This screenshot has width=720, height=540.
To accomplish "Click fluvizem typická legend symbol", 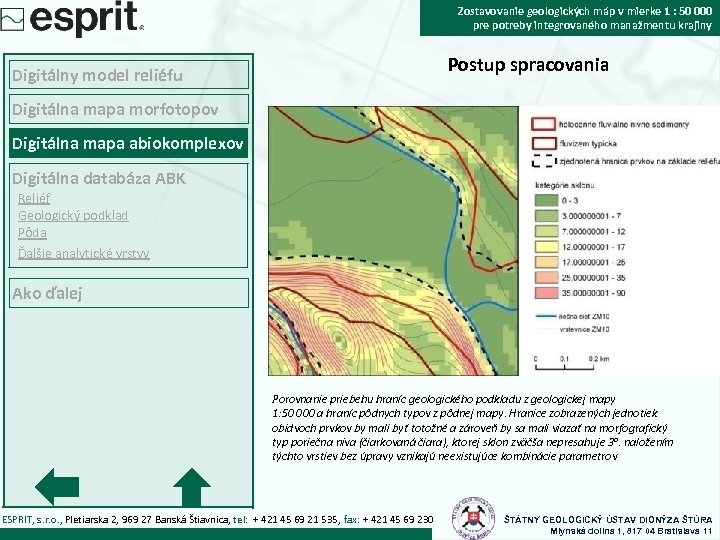I will [544, 143].
